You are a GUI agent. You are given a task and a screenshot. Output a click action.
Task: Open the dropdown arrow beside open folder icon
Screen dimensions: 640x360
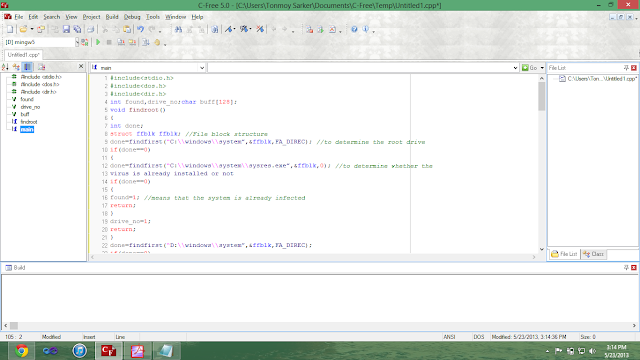(x=32, y=29)
